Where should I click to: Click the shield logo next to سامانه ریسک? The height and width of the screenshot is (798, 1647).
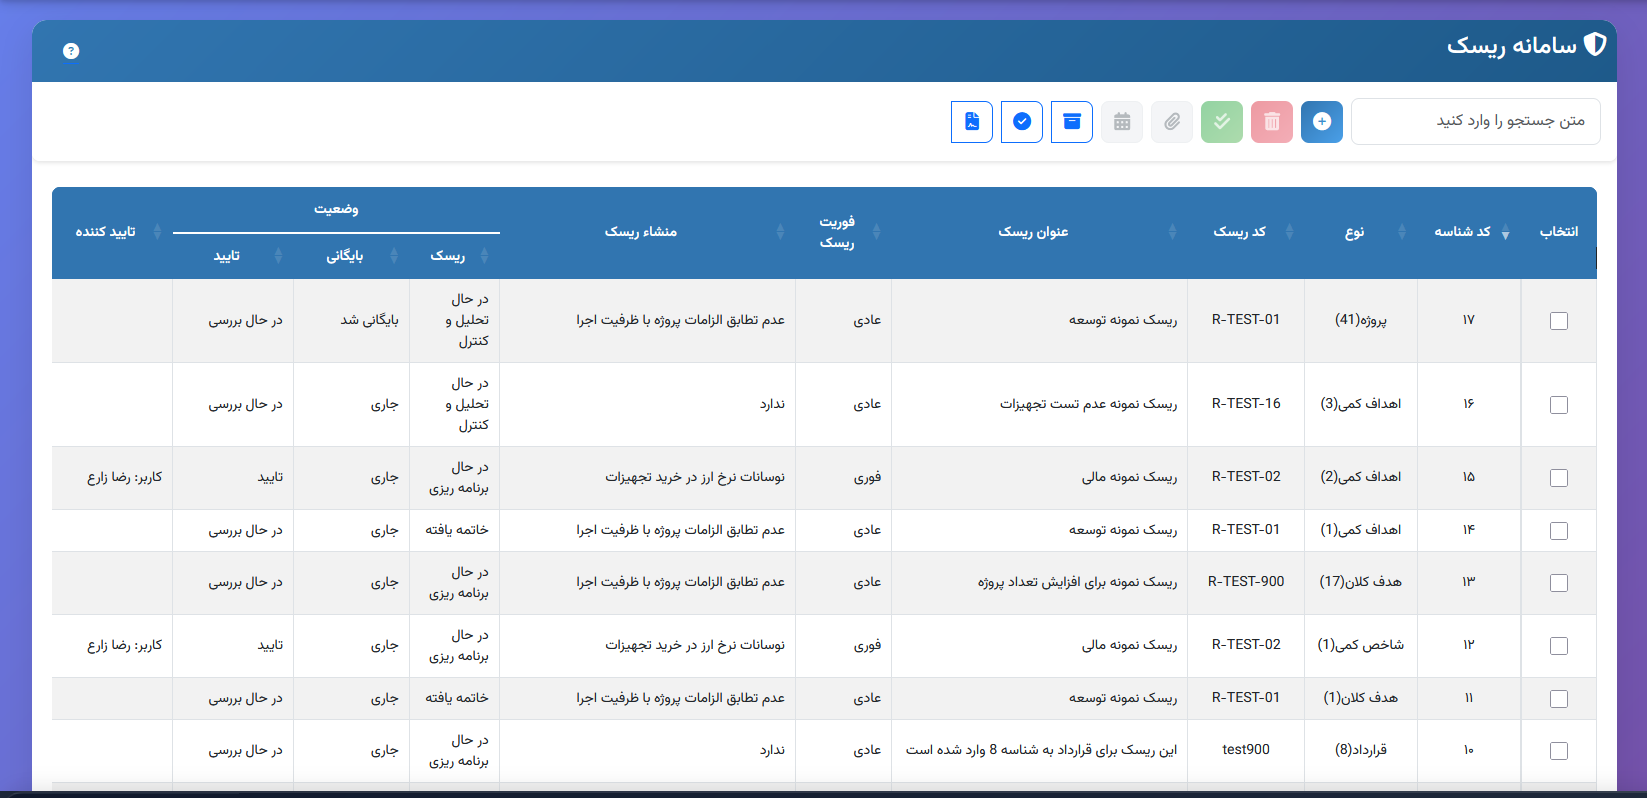(x=1595, y=44)
